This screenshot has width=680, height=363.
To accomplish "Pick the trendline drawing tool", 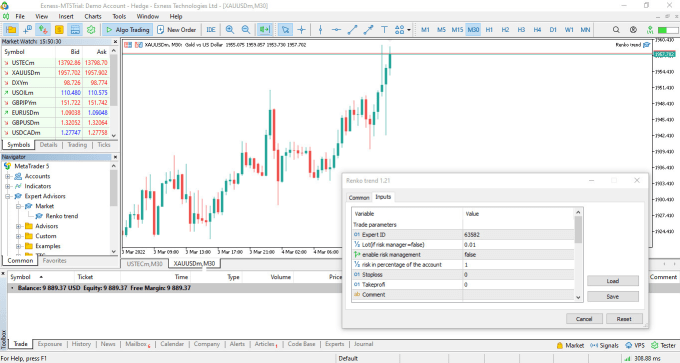I will pyautogui.click(x=352, y=29).
